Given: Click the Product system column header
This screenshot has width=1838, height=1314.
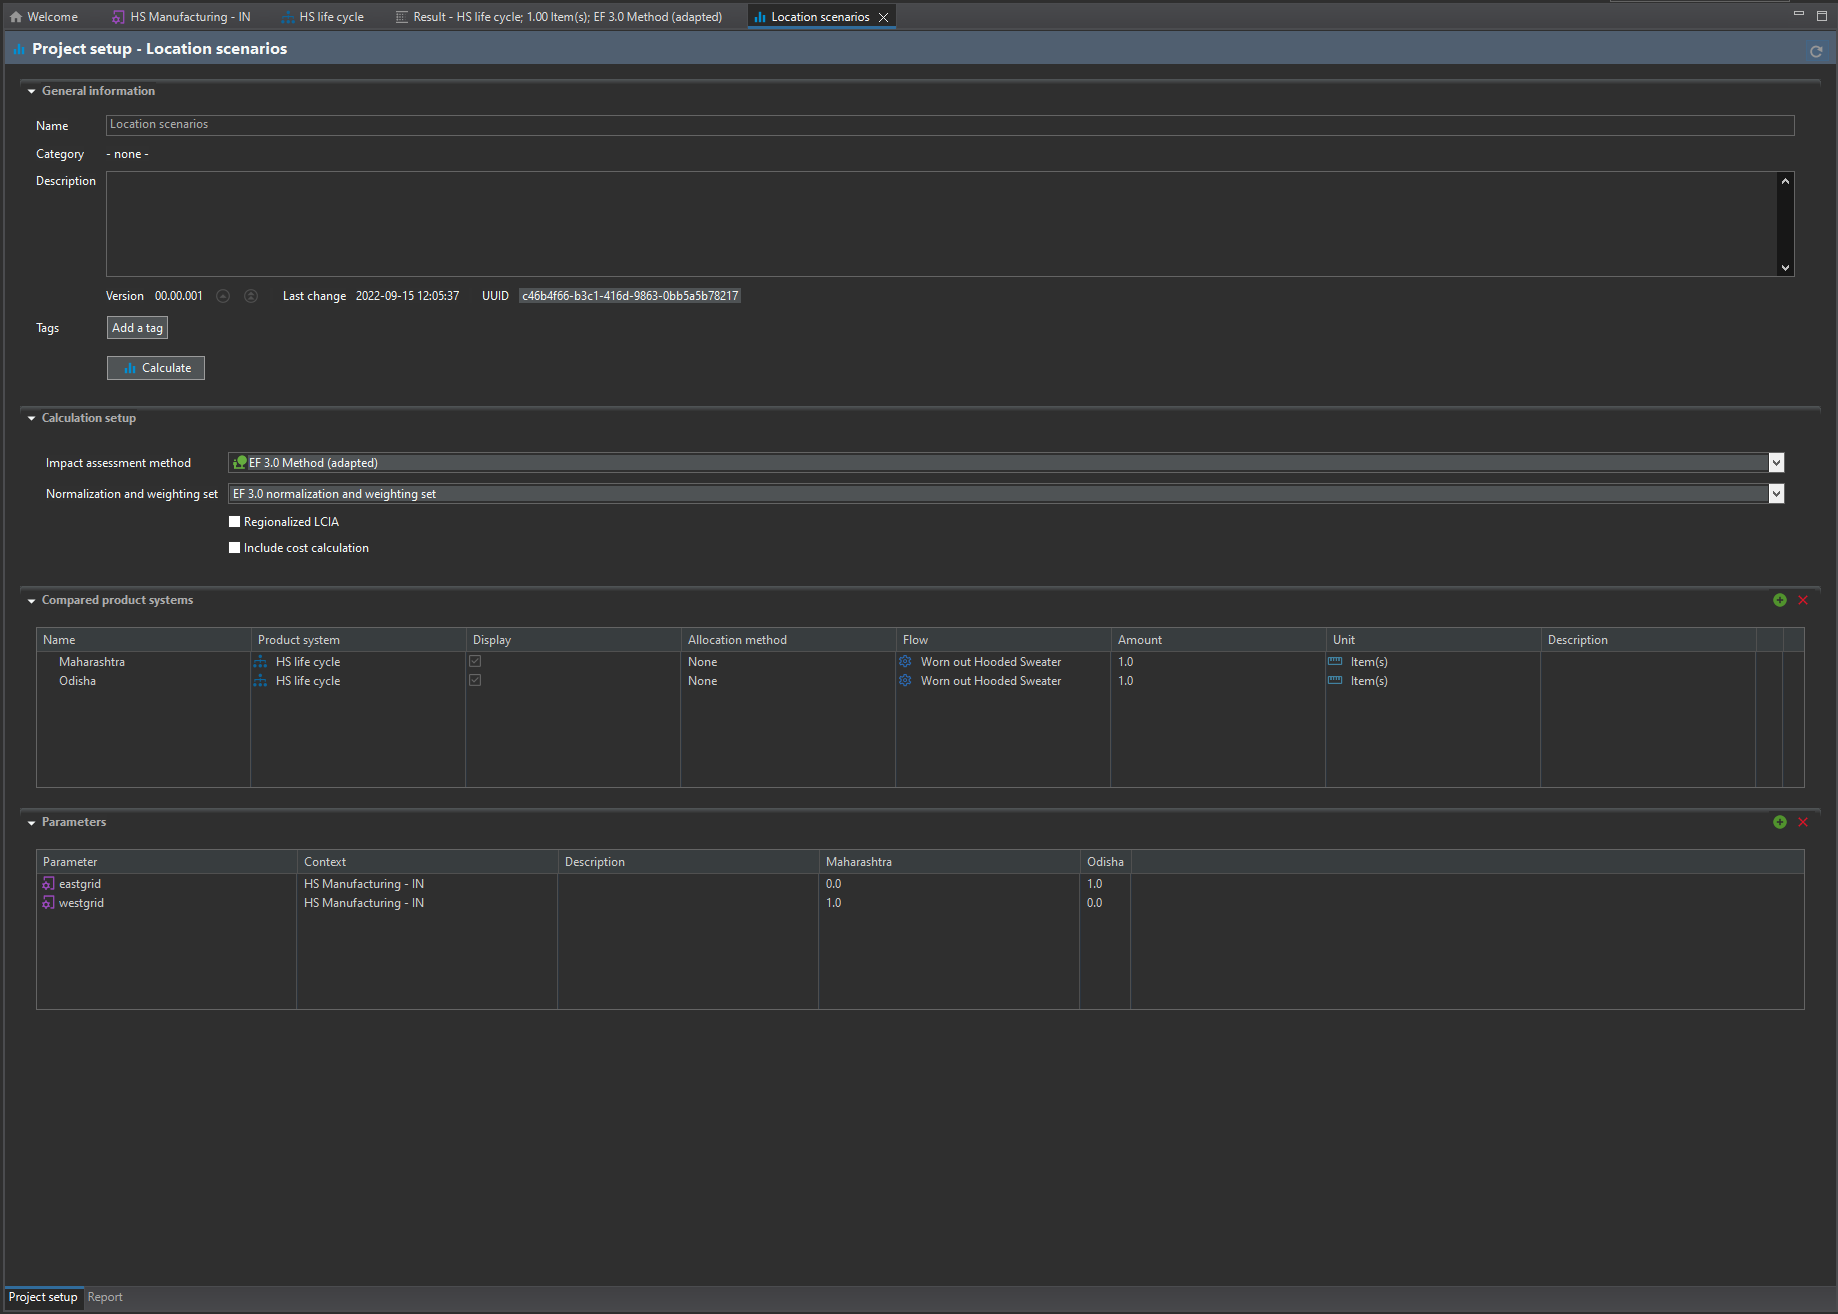Looking at the screenshot, I should pyautogui.click(x=358, y=640).
